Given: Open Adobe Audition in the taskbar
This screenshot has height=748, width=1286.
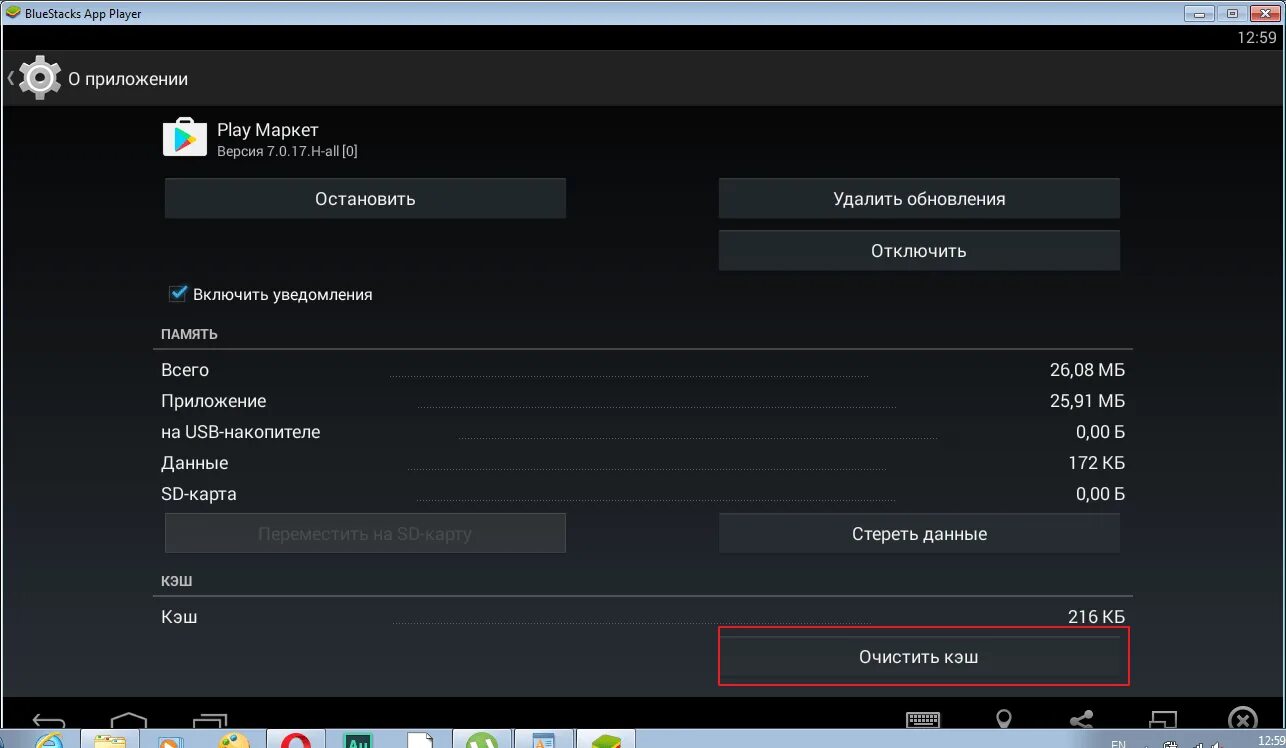Looking at the screenshot, I should (357, 740).
